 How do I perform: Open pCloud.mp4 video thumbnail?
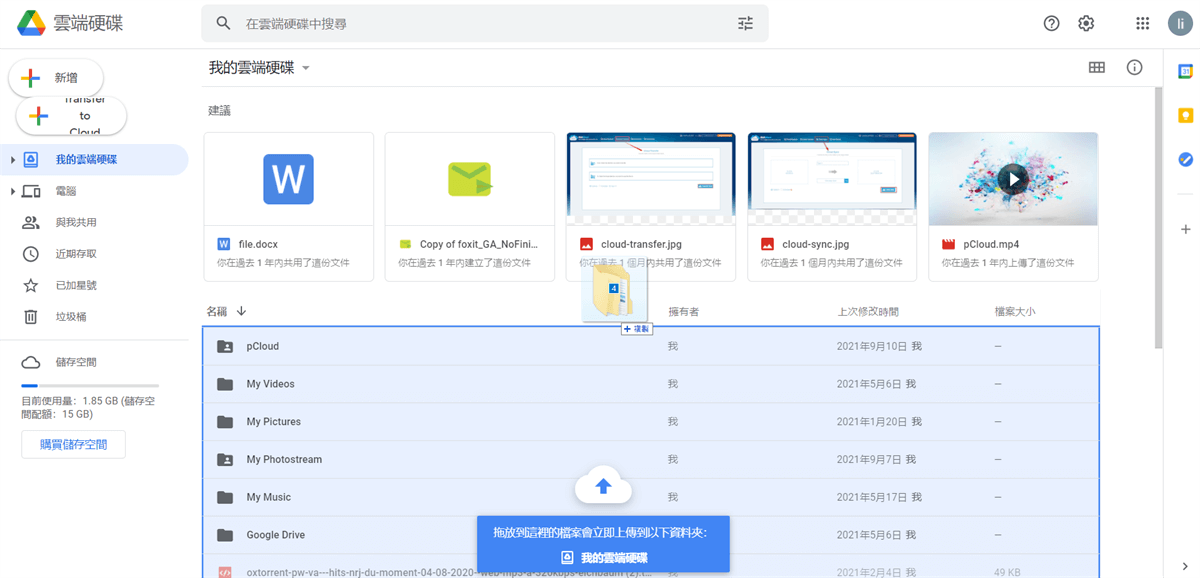click(1013, 180)
